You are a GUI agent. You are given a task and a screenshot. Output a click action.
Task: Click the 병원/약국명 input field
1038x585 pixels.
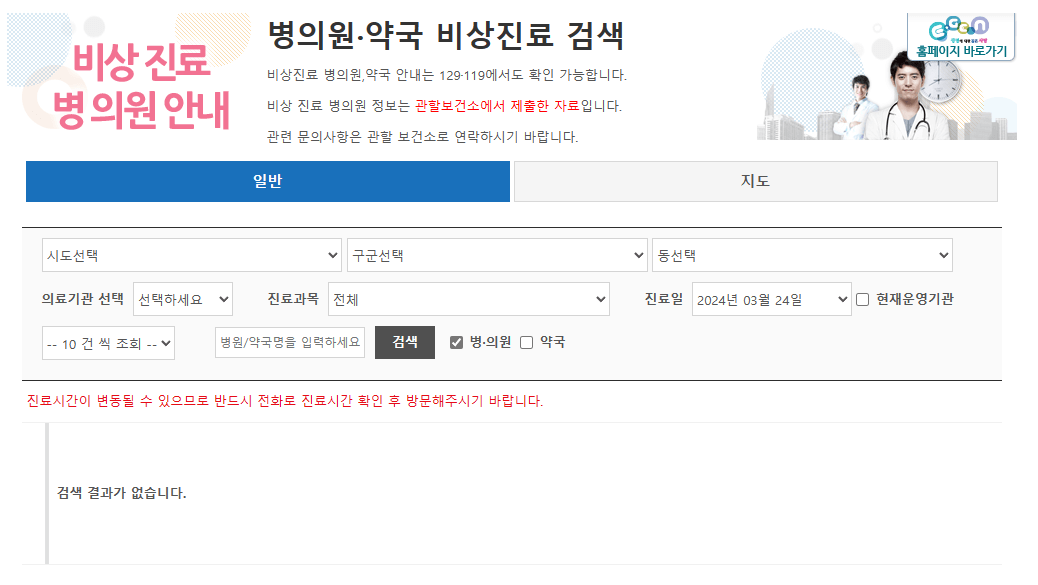[290, 342]
